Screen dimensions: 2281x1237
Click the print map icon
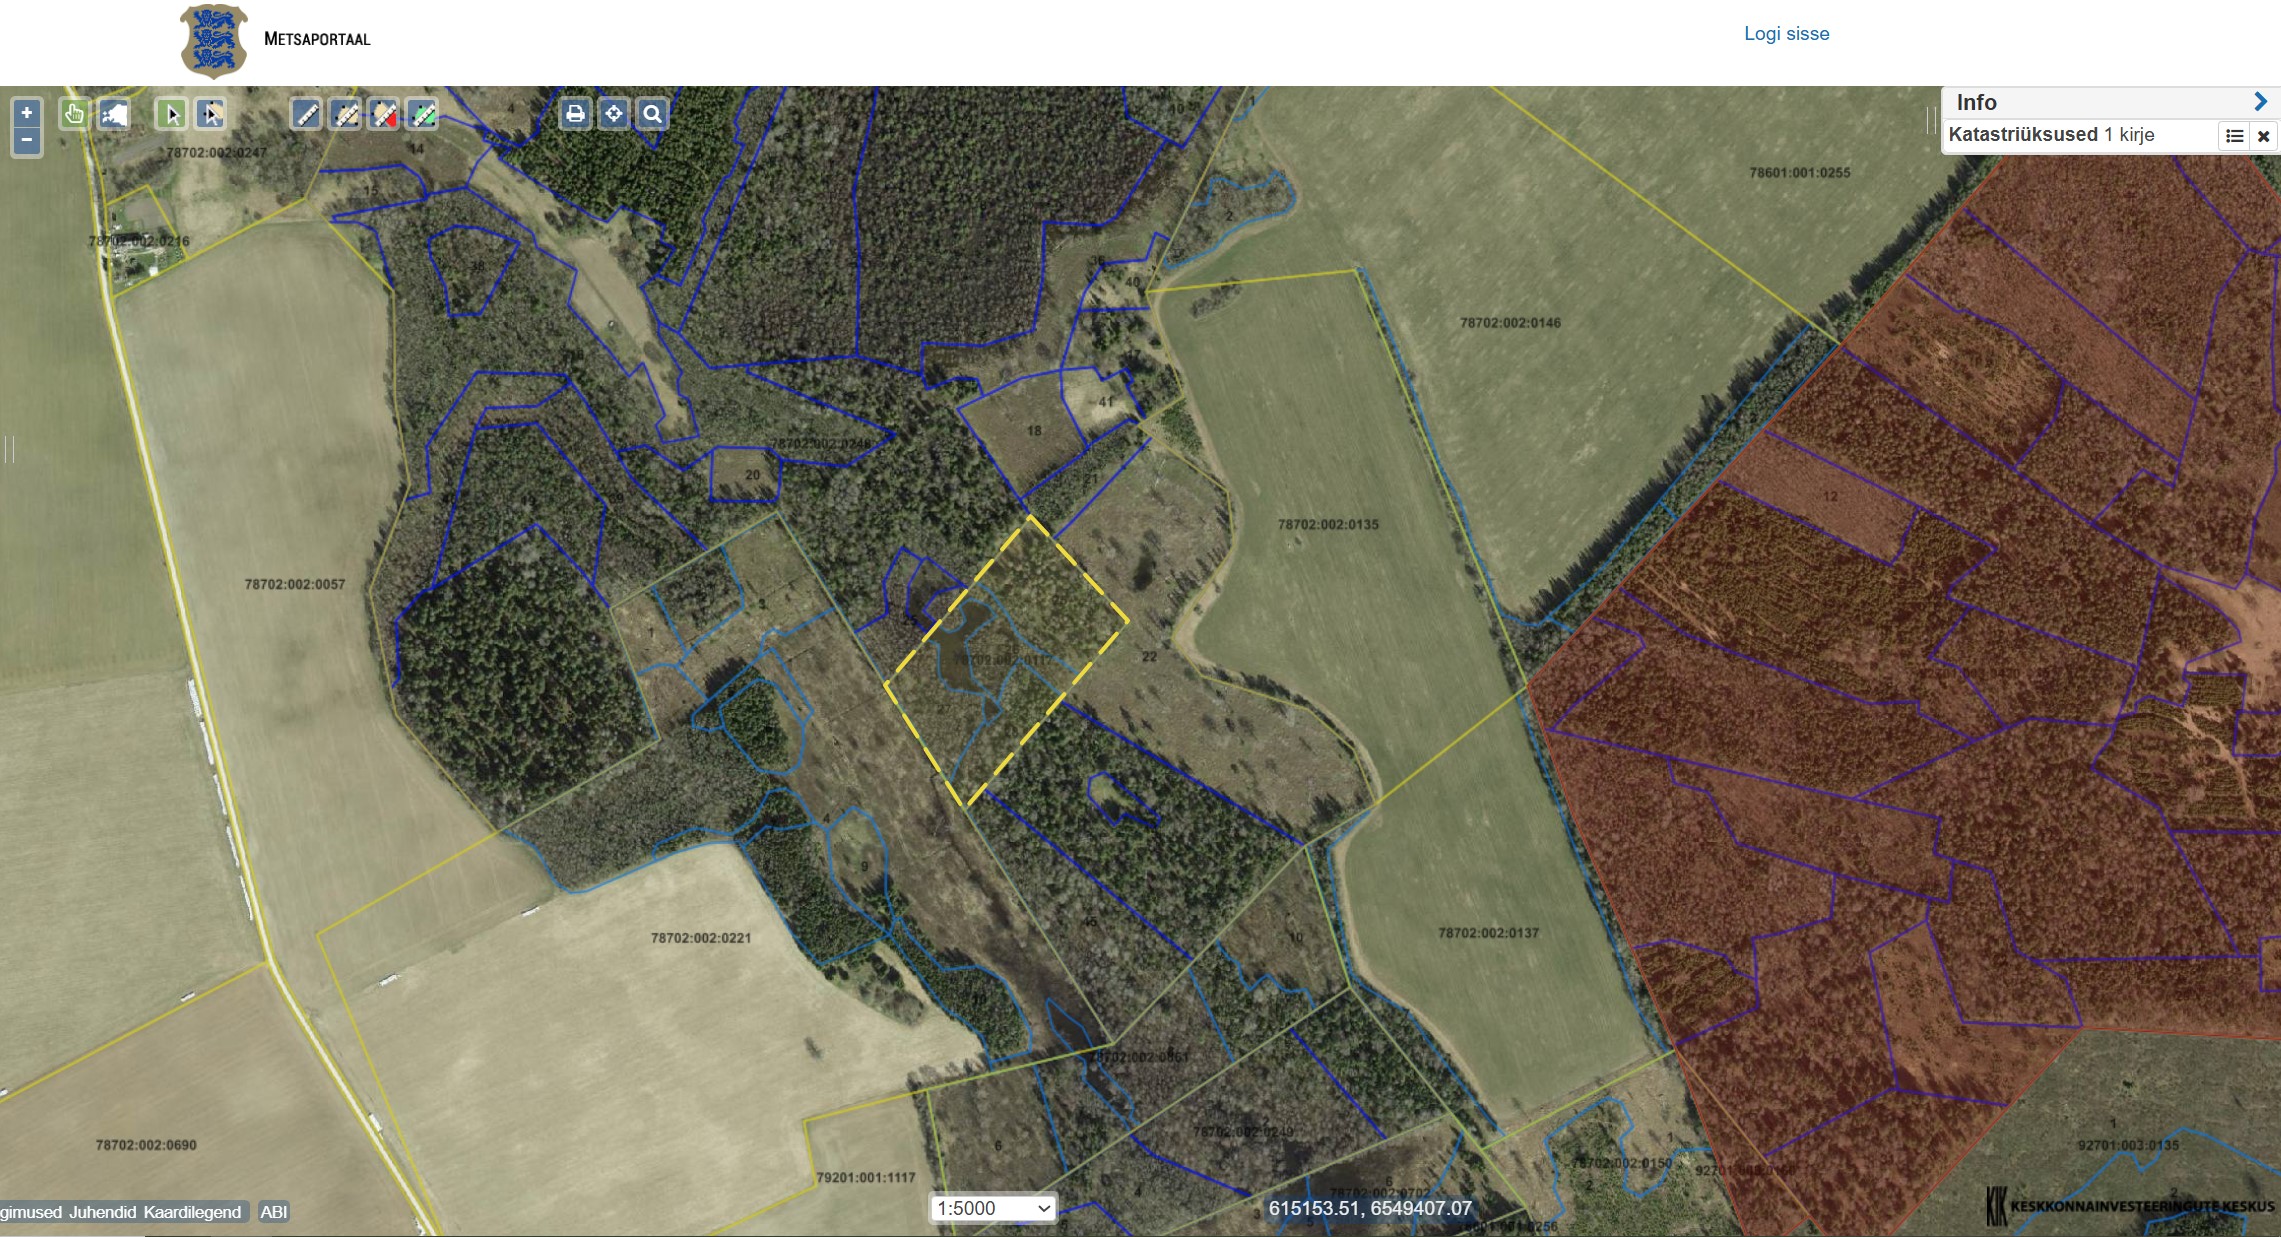tap(575, 114)
